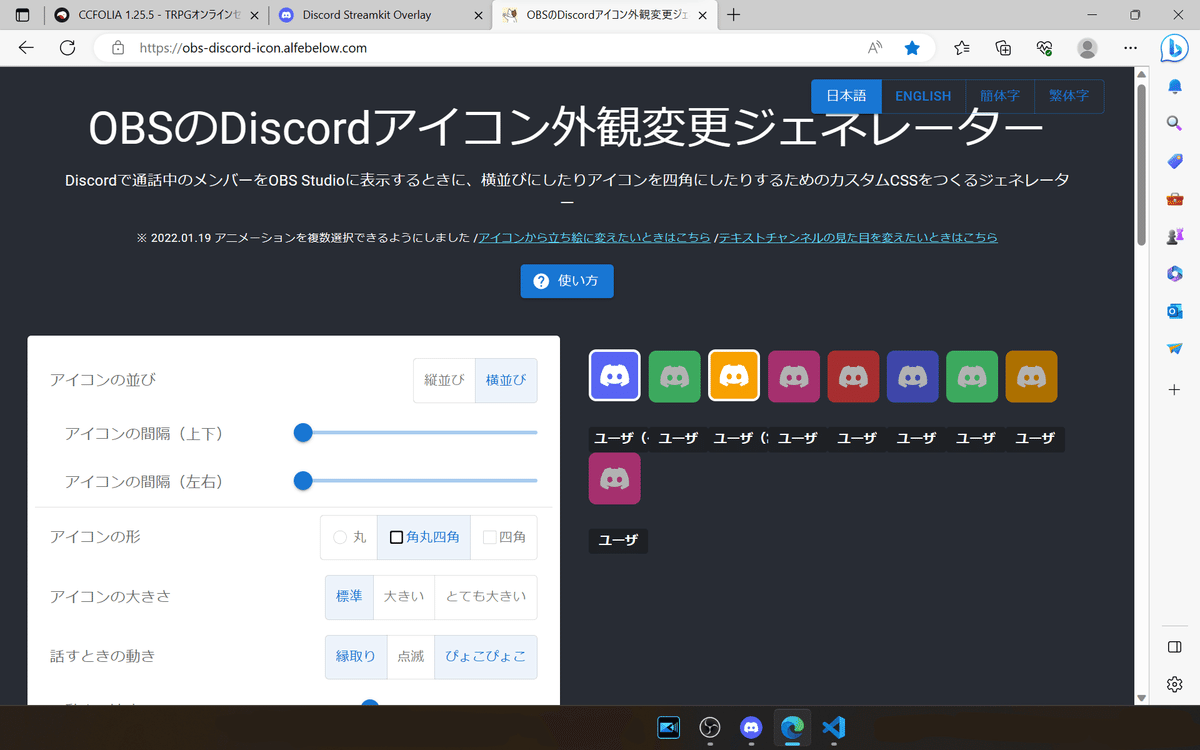The width and height of the screenshot is (1200, 750).
Task: Open Visual Studio Code in taskbar
Action: (x=833, y=727)
